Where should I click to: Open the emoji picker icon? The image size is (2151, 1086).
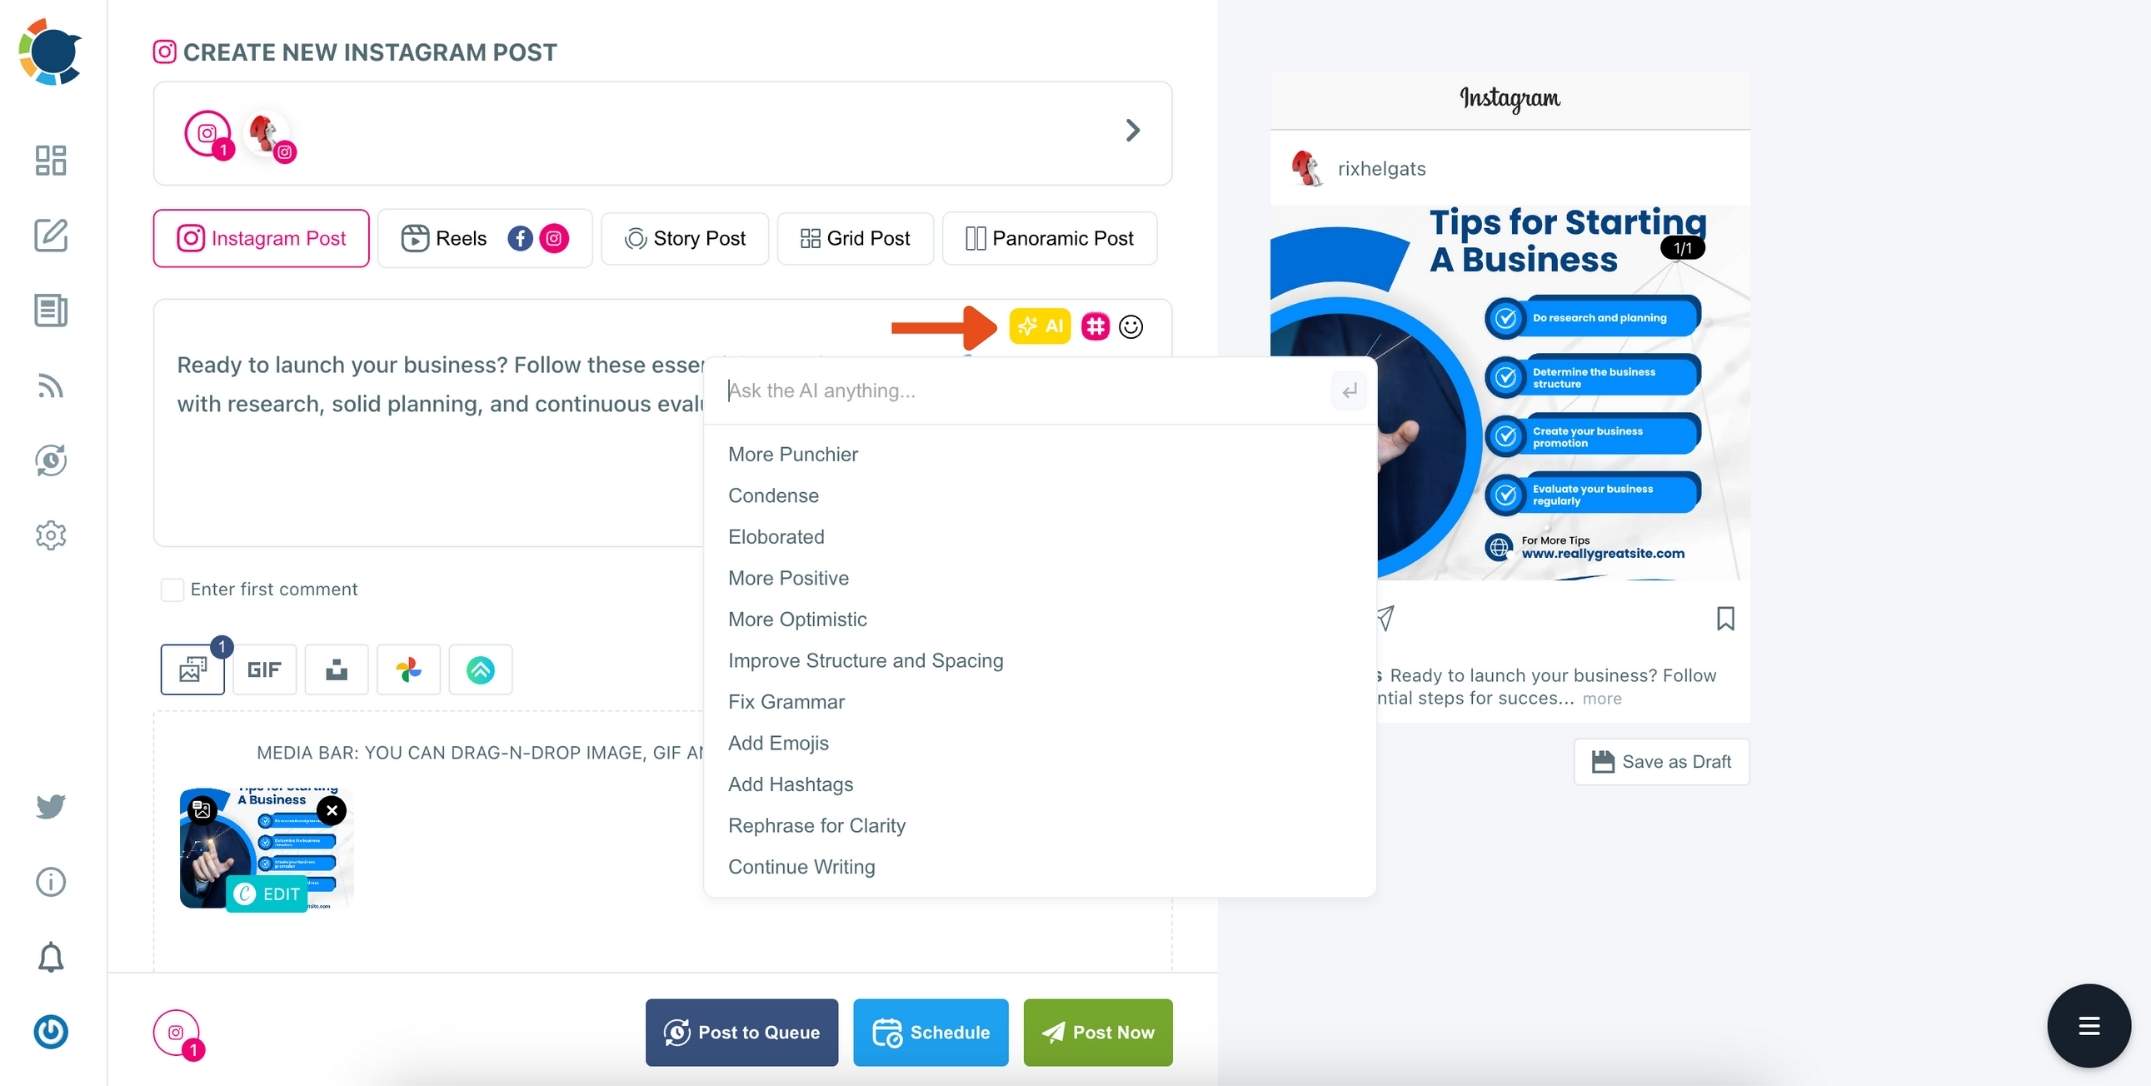point(1131,326)
